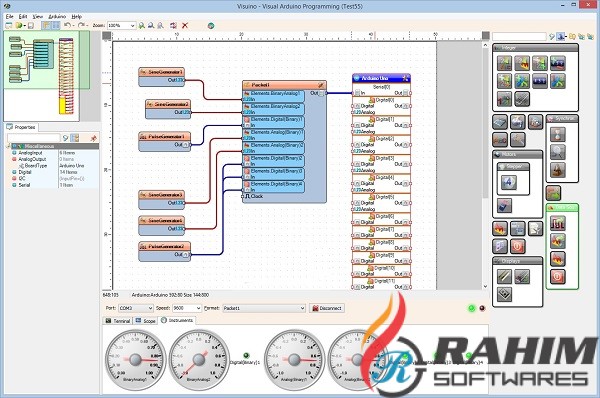Select the hourglass icon in Synchronization group
The height and width of the screenshot is (398, 600).
coord(558,134)
